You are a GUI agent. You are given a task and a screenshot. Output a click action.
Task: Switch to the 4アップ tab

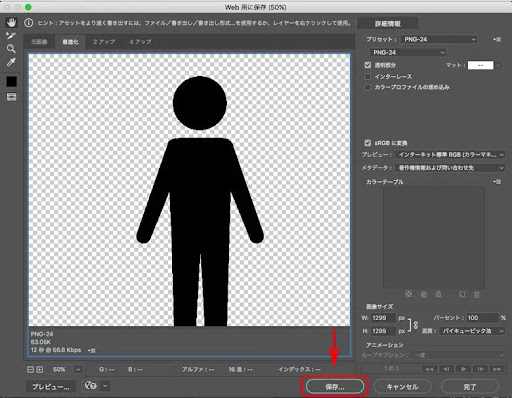pyautogui.click(x=140, y=42)
